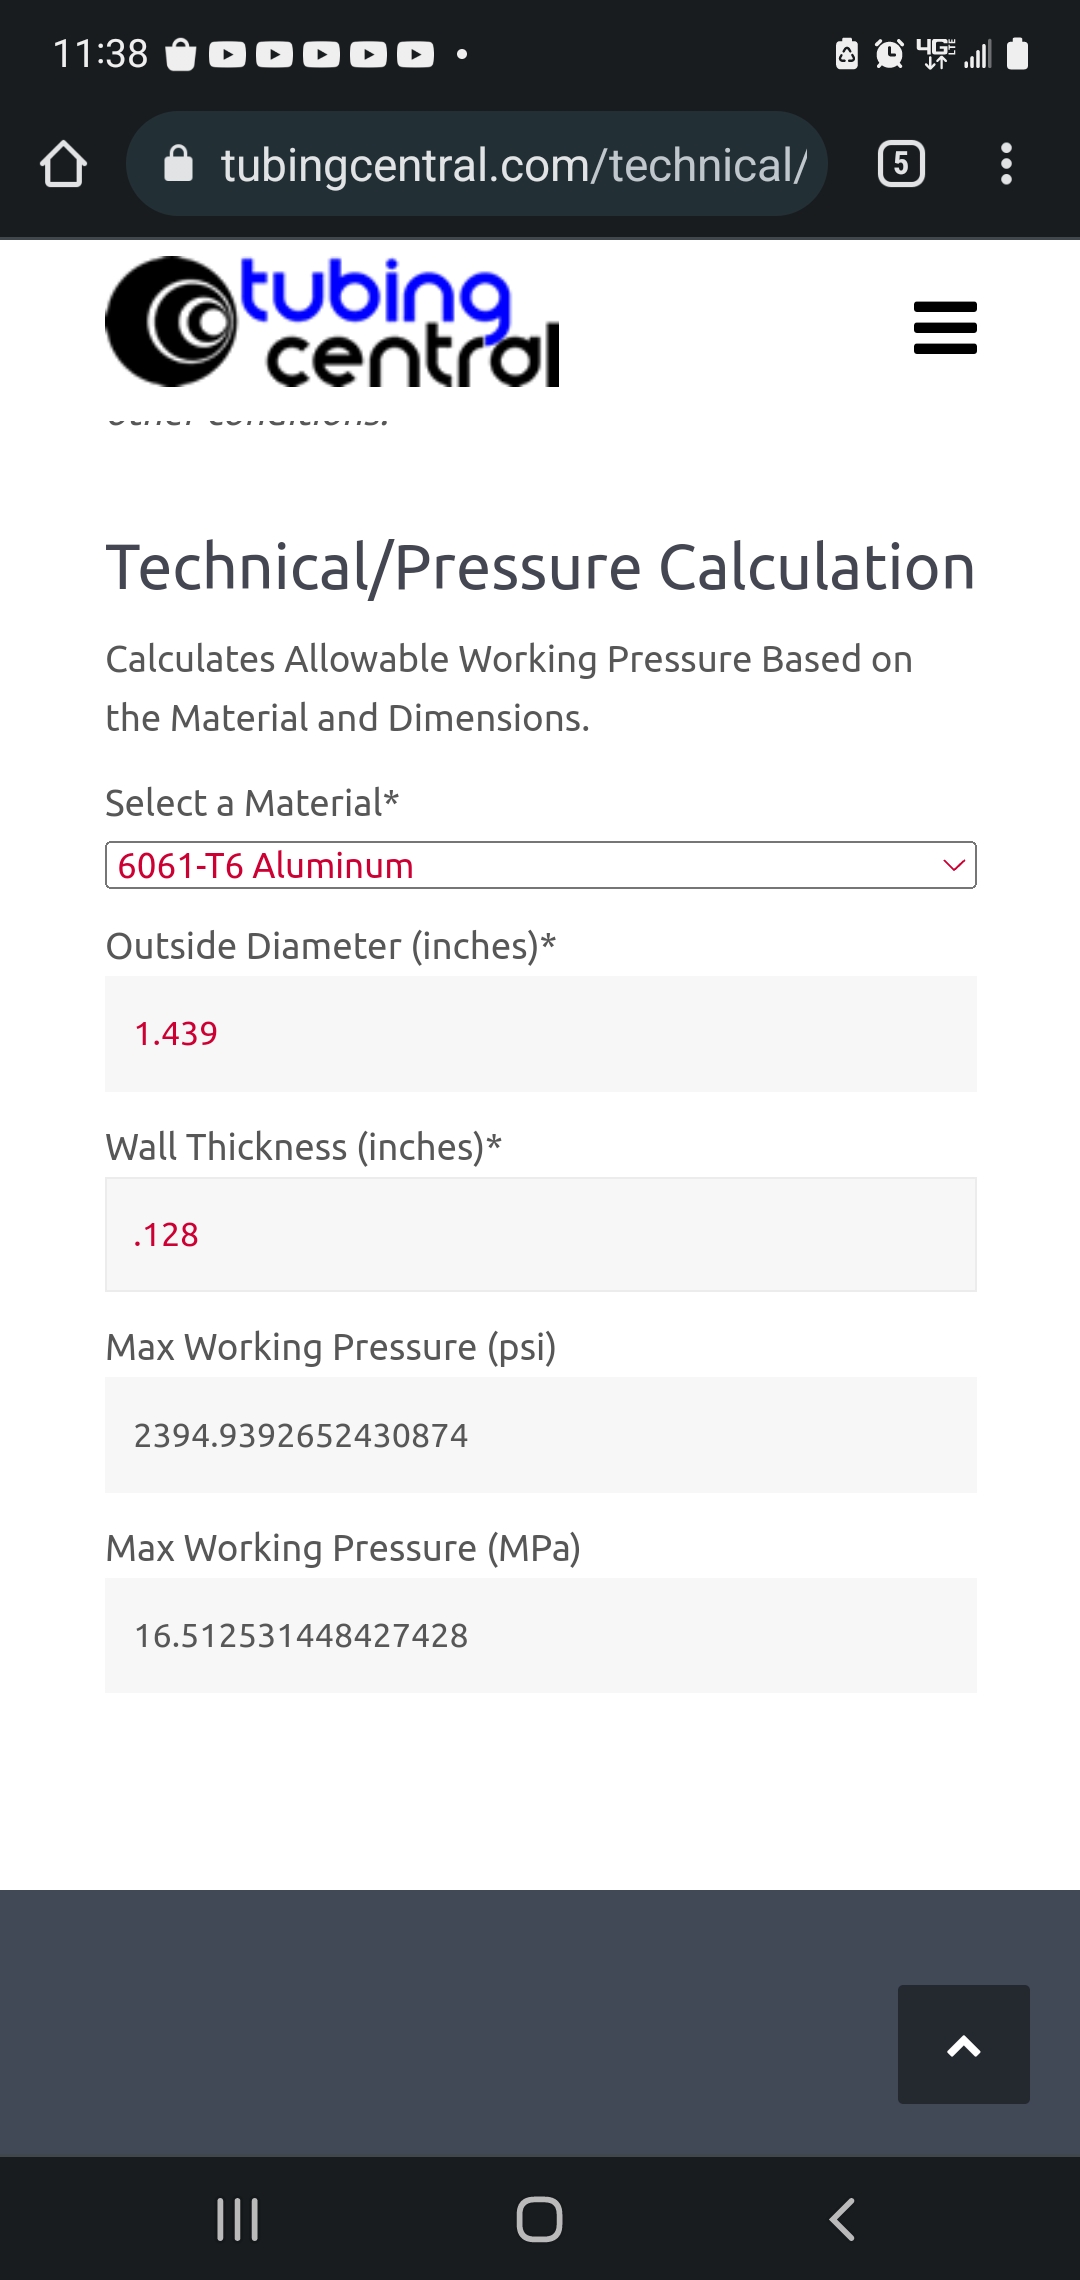
Task: Tap the browser home icon
Action: 63,164
